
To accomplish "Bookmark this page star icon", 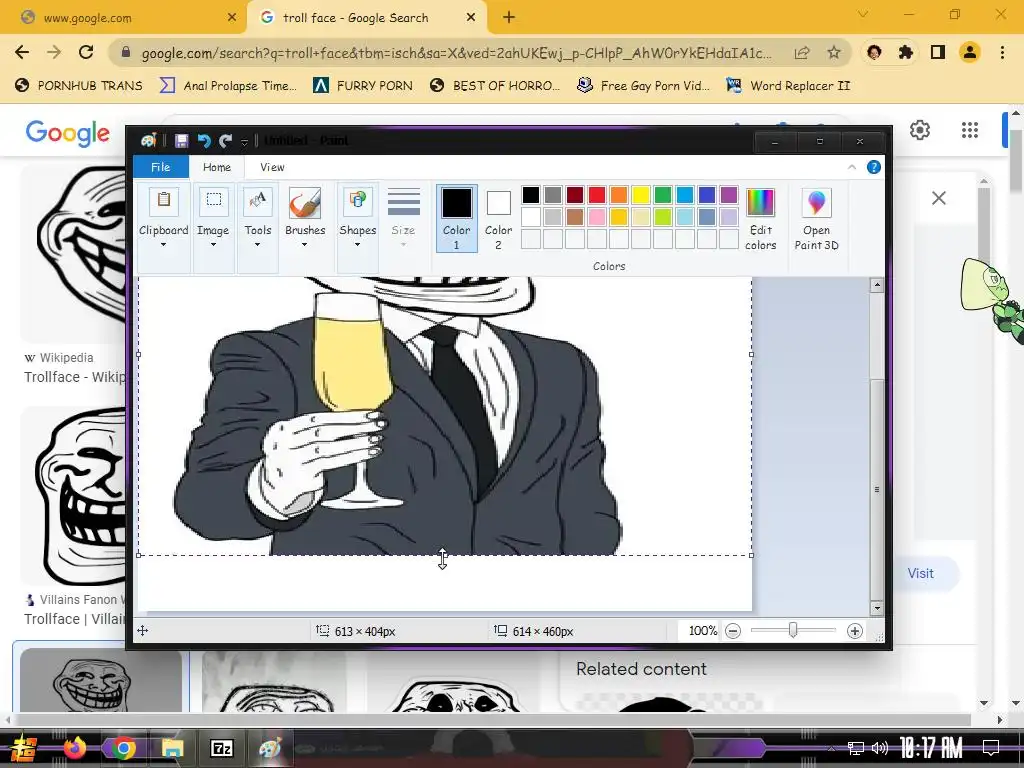I will point(833,53).
